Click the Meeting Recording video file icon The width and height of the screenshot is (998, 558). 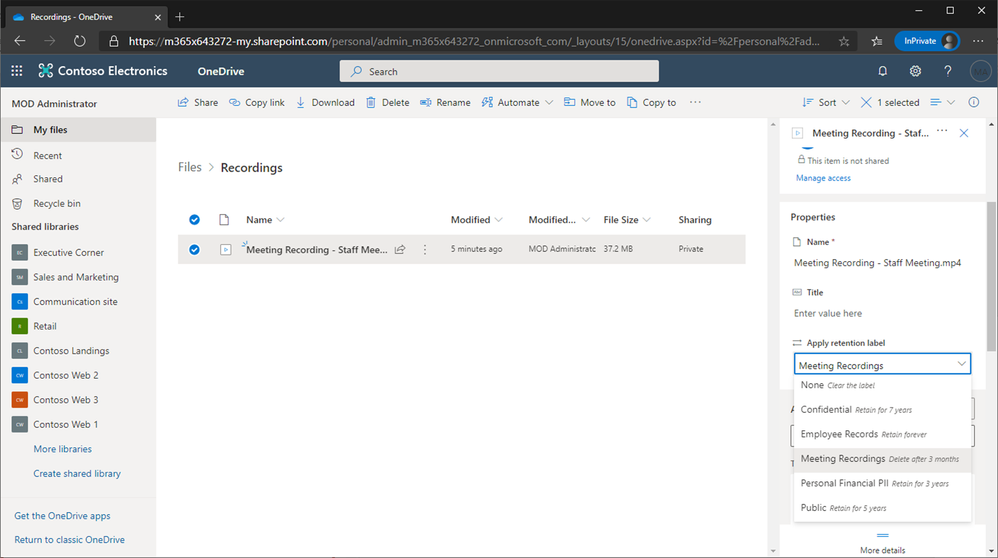tap(225, 249)
